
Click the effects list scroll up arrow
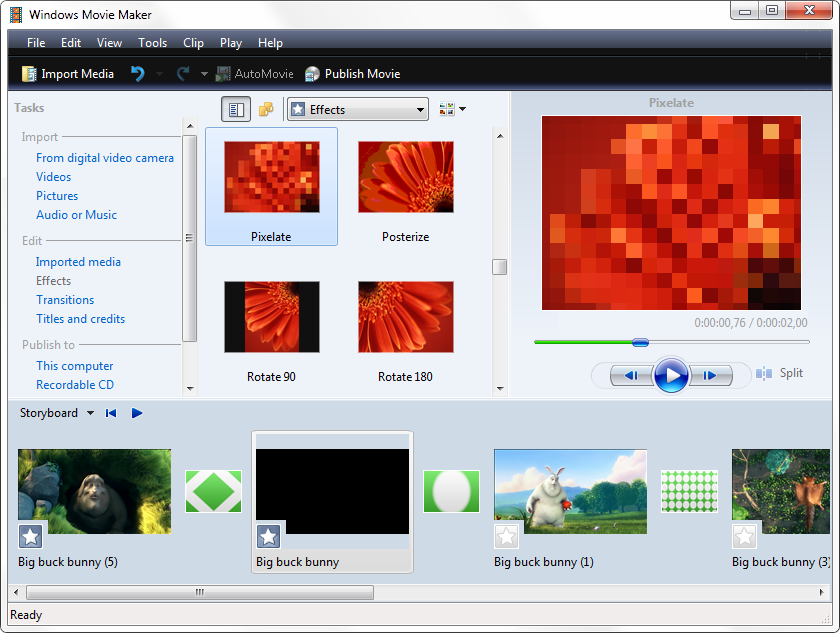tap(500, 136)
